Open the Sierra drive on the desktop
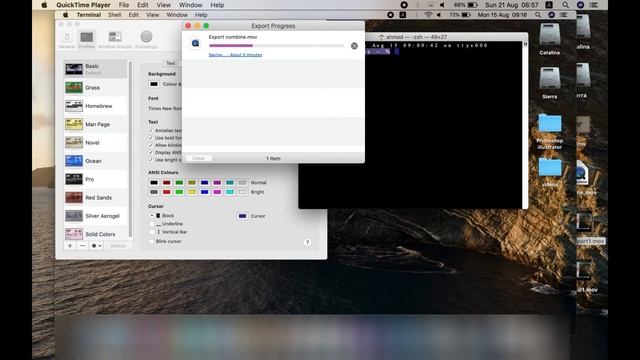Screen dimensions: 640x360 (x=549, y=83)
